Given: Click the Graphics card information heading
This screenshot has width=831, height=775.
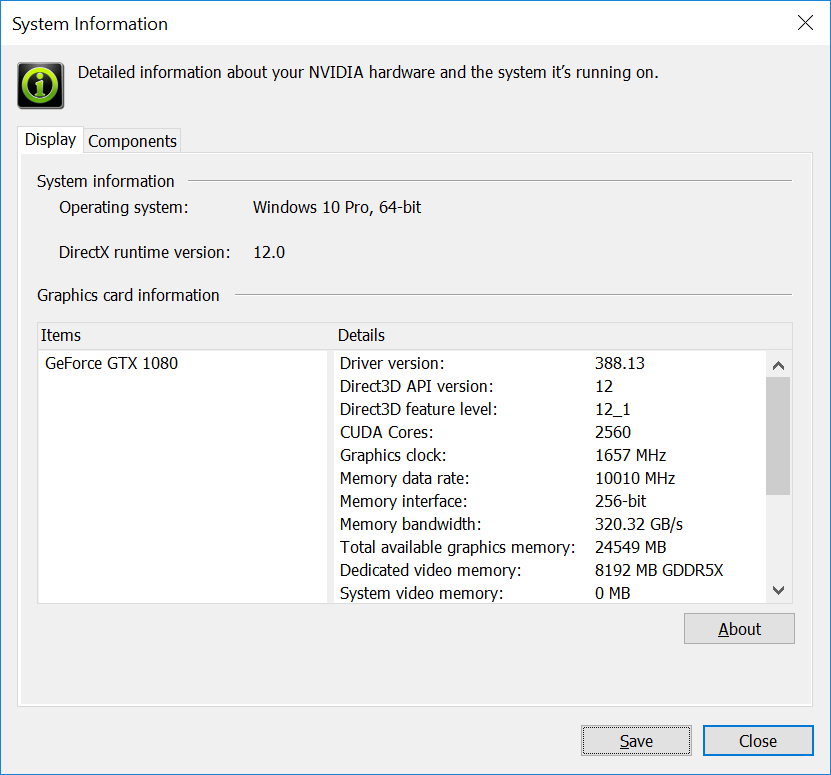Looking at the screenshot, I should (x=128, y=295).
